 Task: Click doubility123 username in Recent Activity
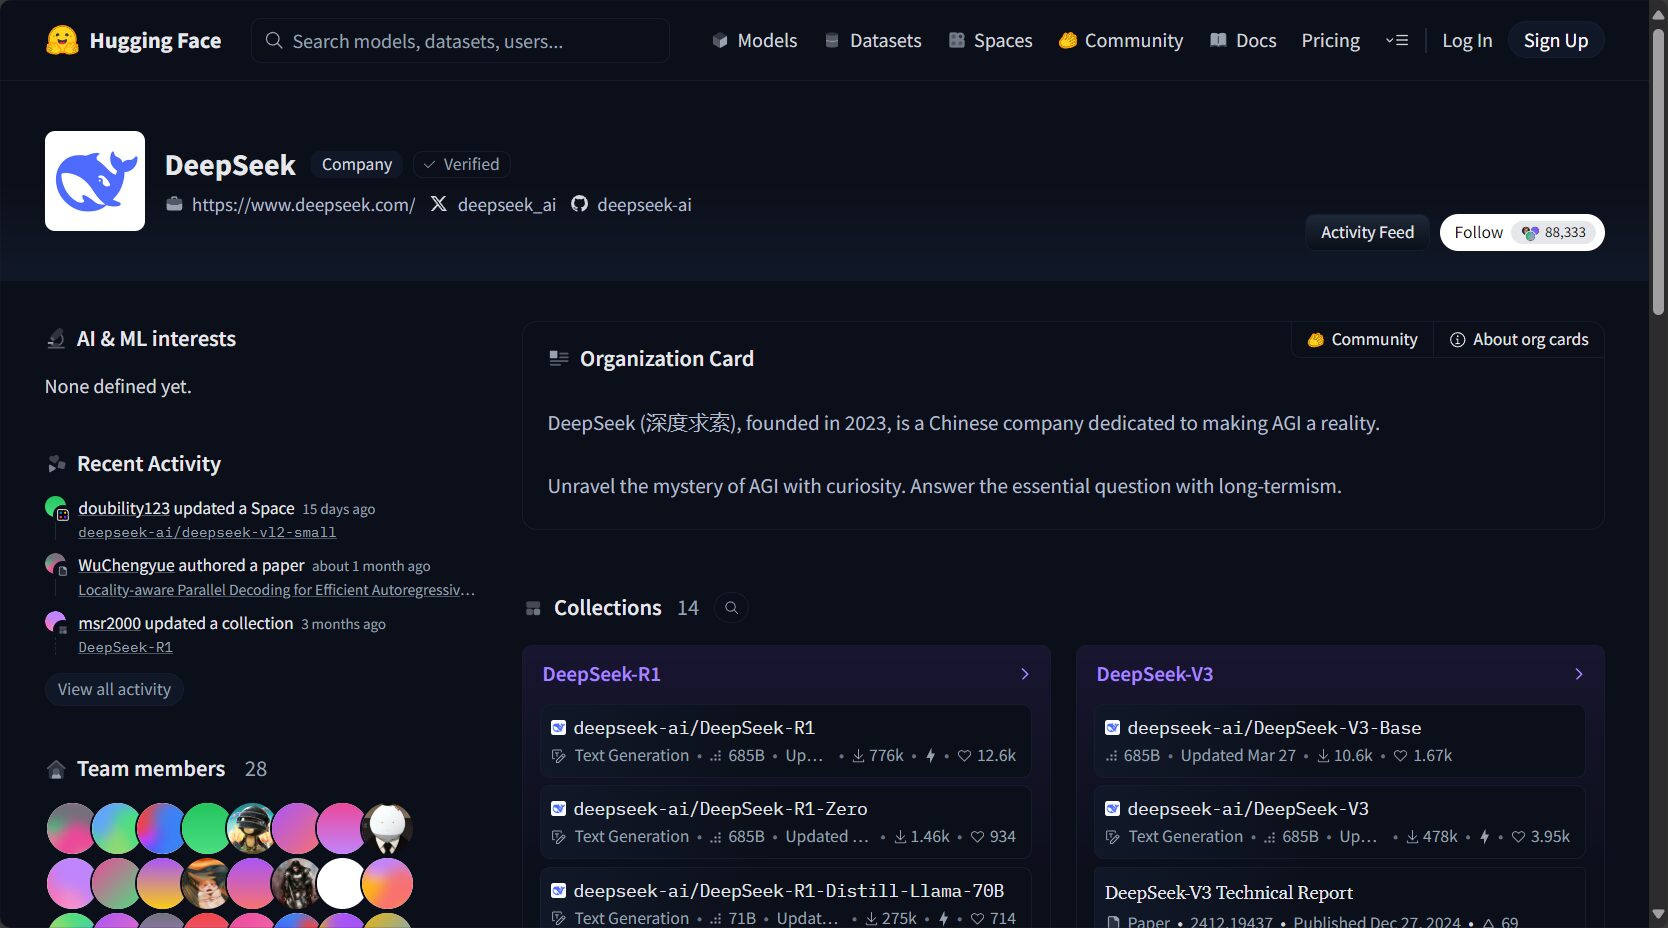click(124, 508)
